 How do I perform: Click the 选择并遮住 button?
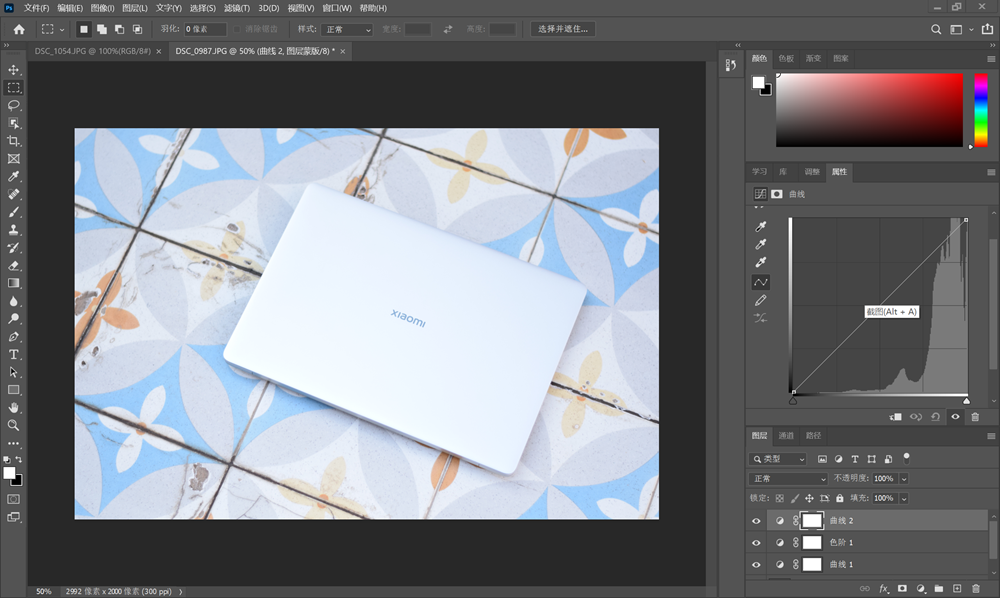(x=564, y=29)
